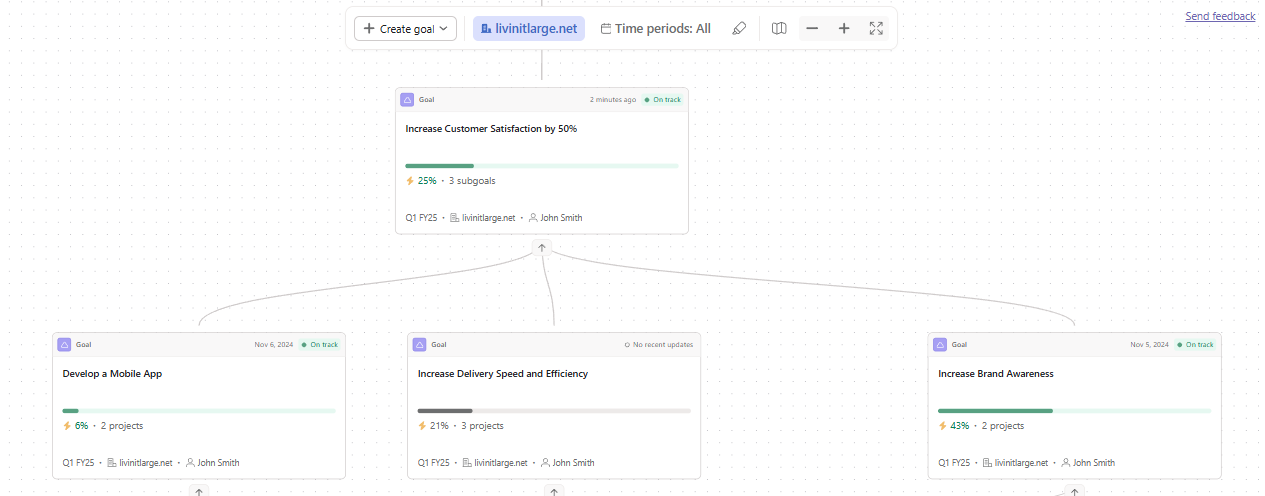Click the Send feedback link
The width and height of the screenshot is (1265, 496).
click(x=1220, y=16)
